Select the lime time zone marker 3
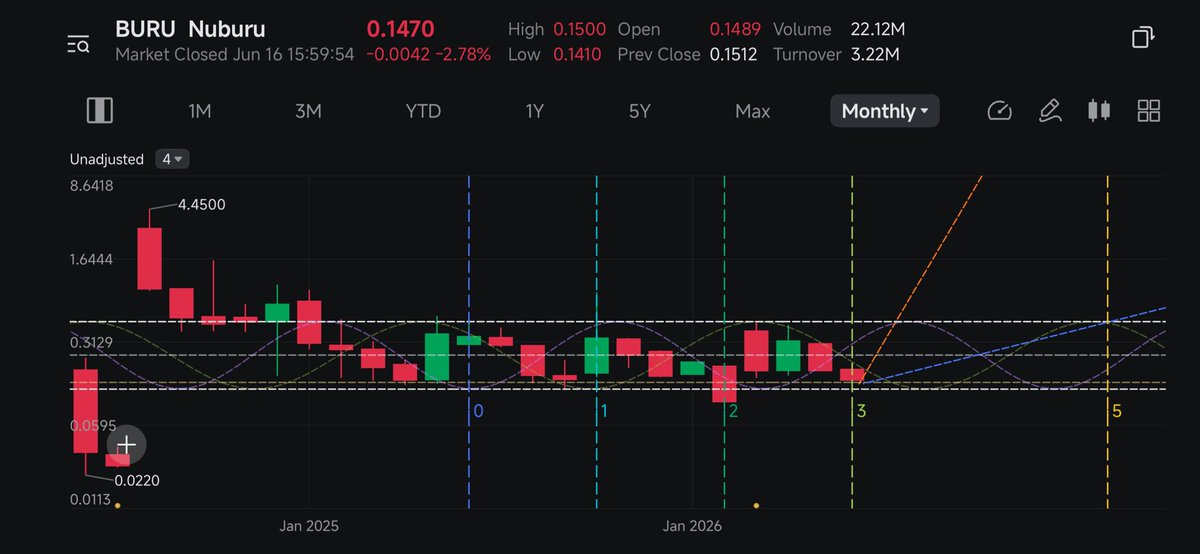The image size is (1200, 554). pyautogui.click(x=861, y=411)
